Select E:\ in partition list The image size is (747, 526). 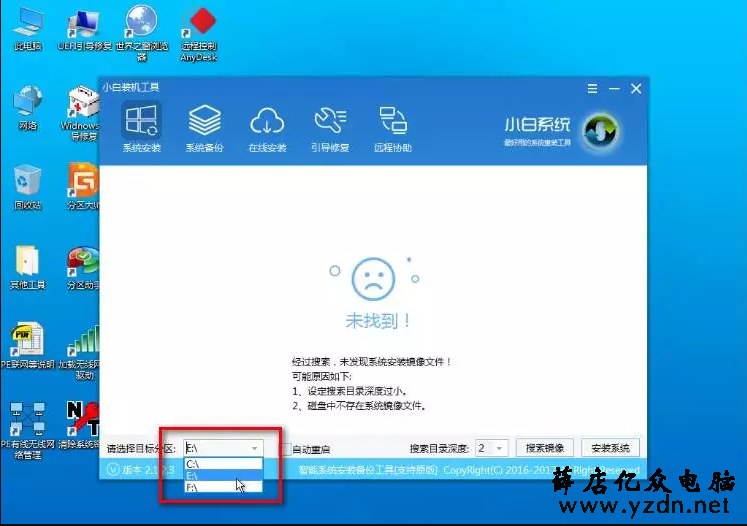(x=223, y=475)
